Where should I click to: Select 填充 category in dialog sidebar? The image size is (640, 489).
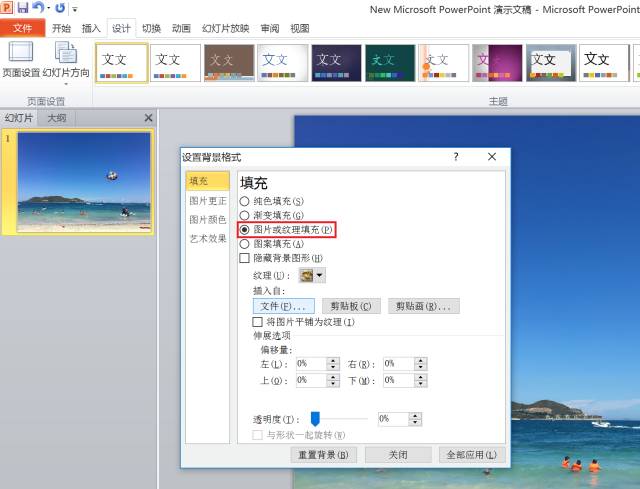coord(207,181)
